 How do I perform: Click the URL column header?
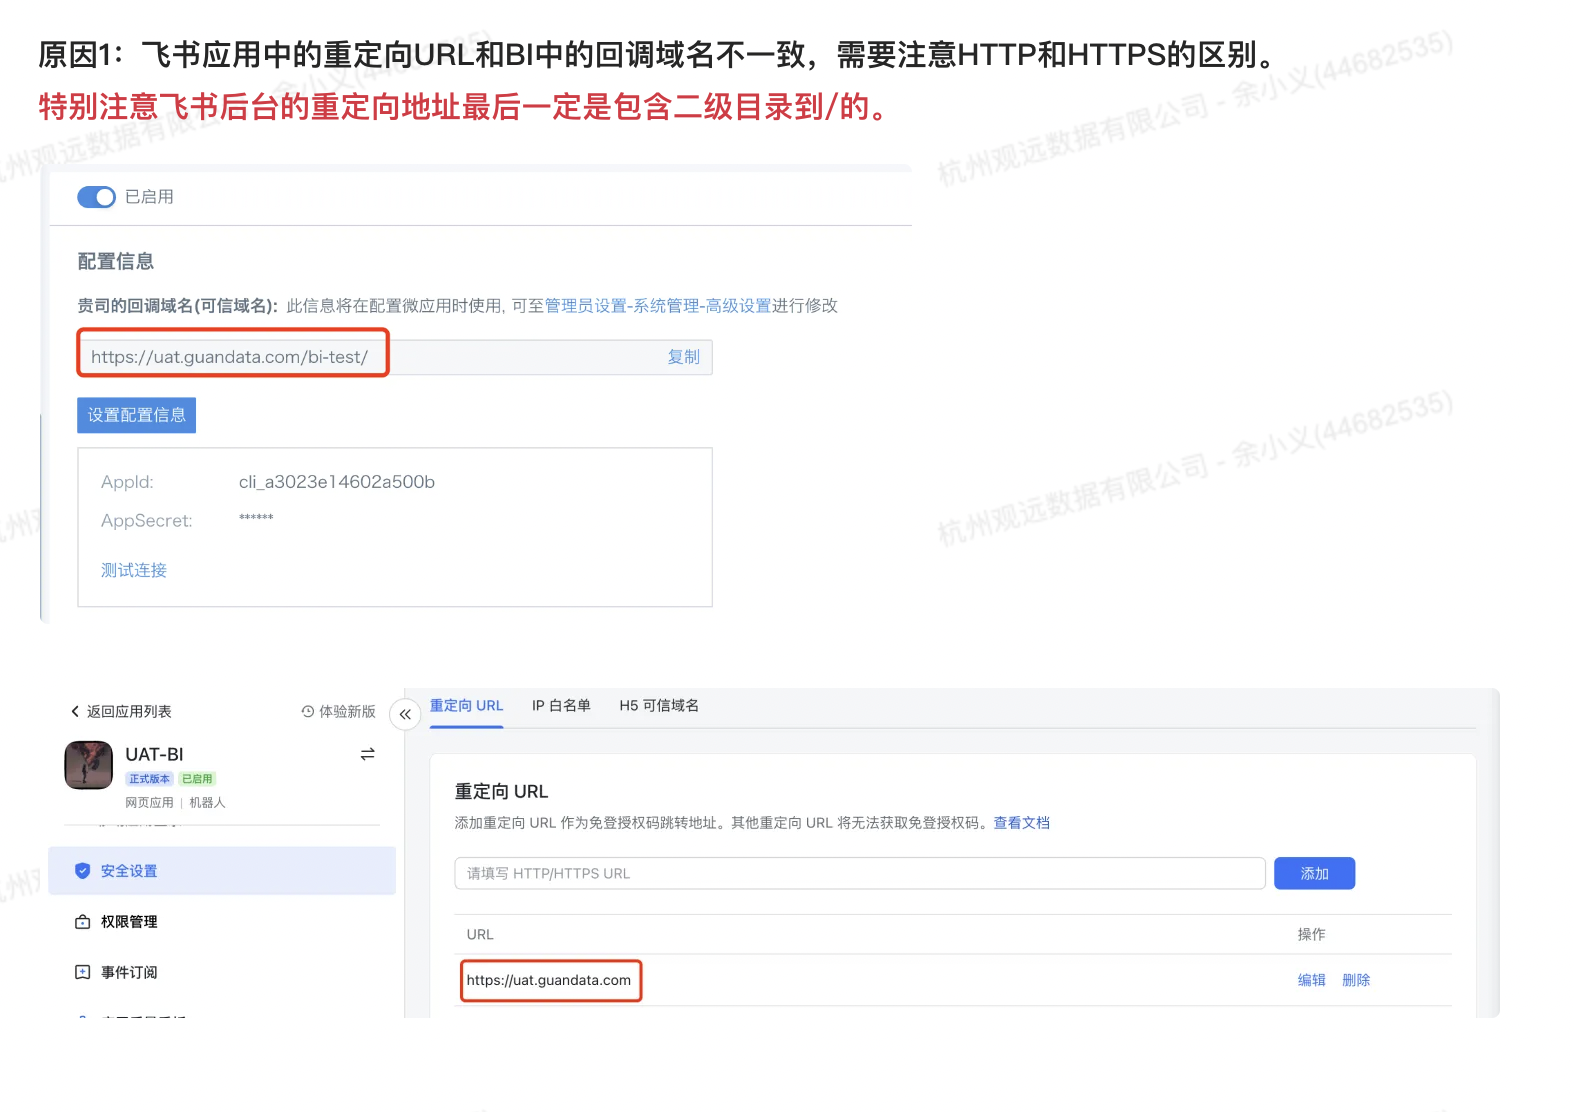click(480, 935)
